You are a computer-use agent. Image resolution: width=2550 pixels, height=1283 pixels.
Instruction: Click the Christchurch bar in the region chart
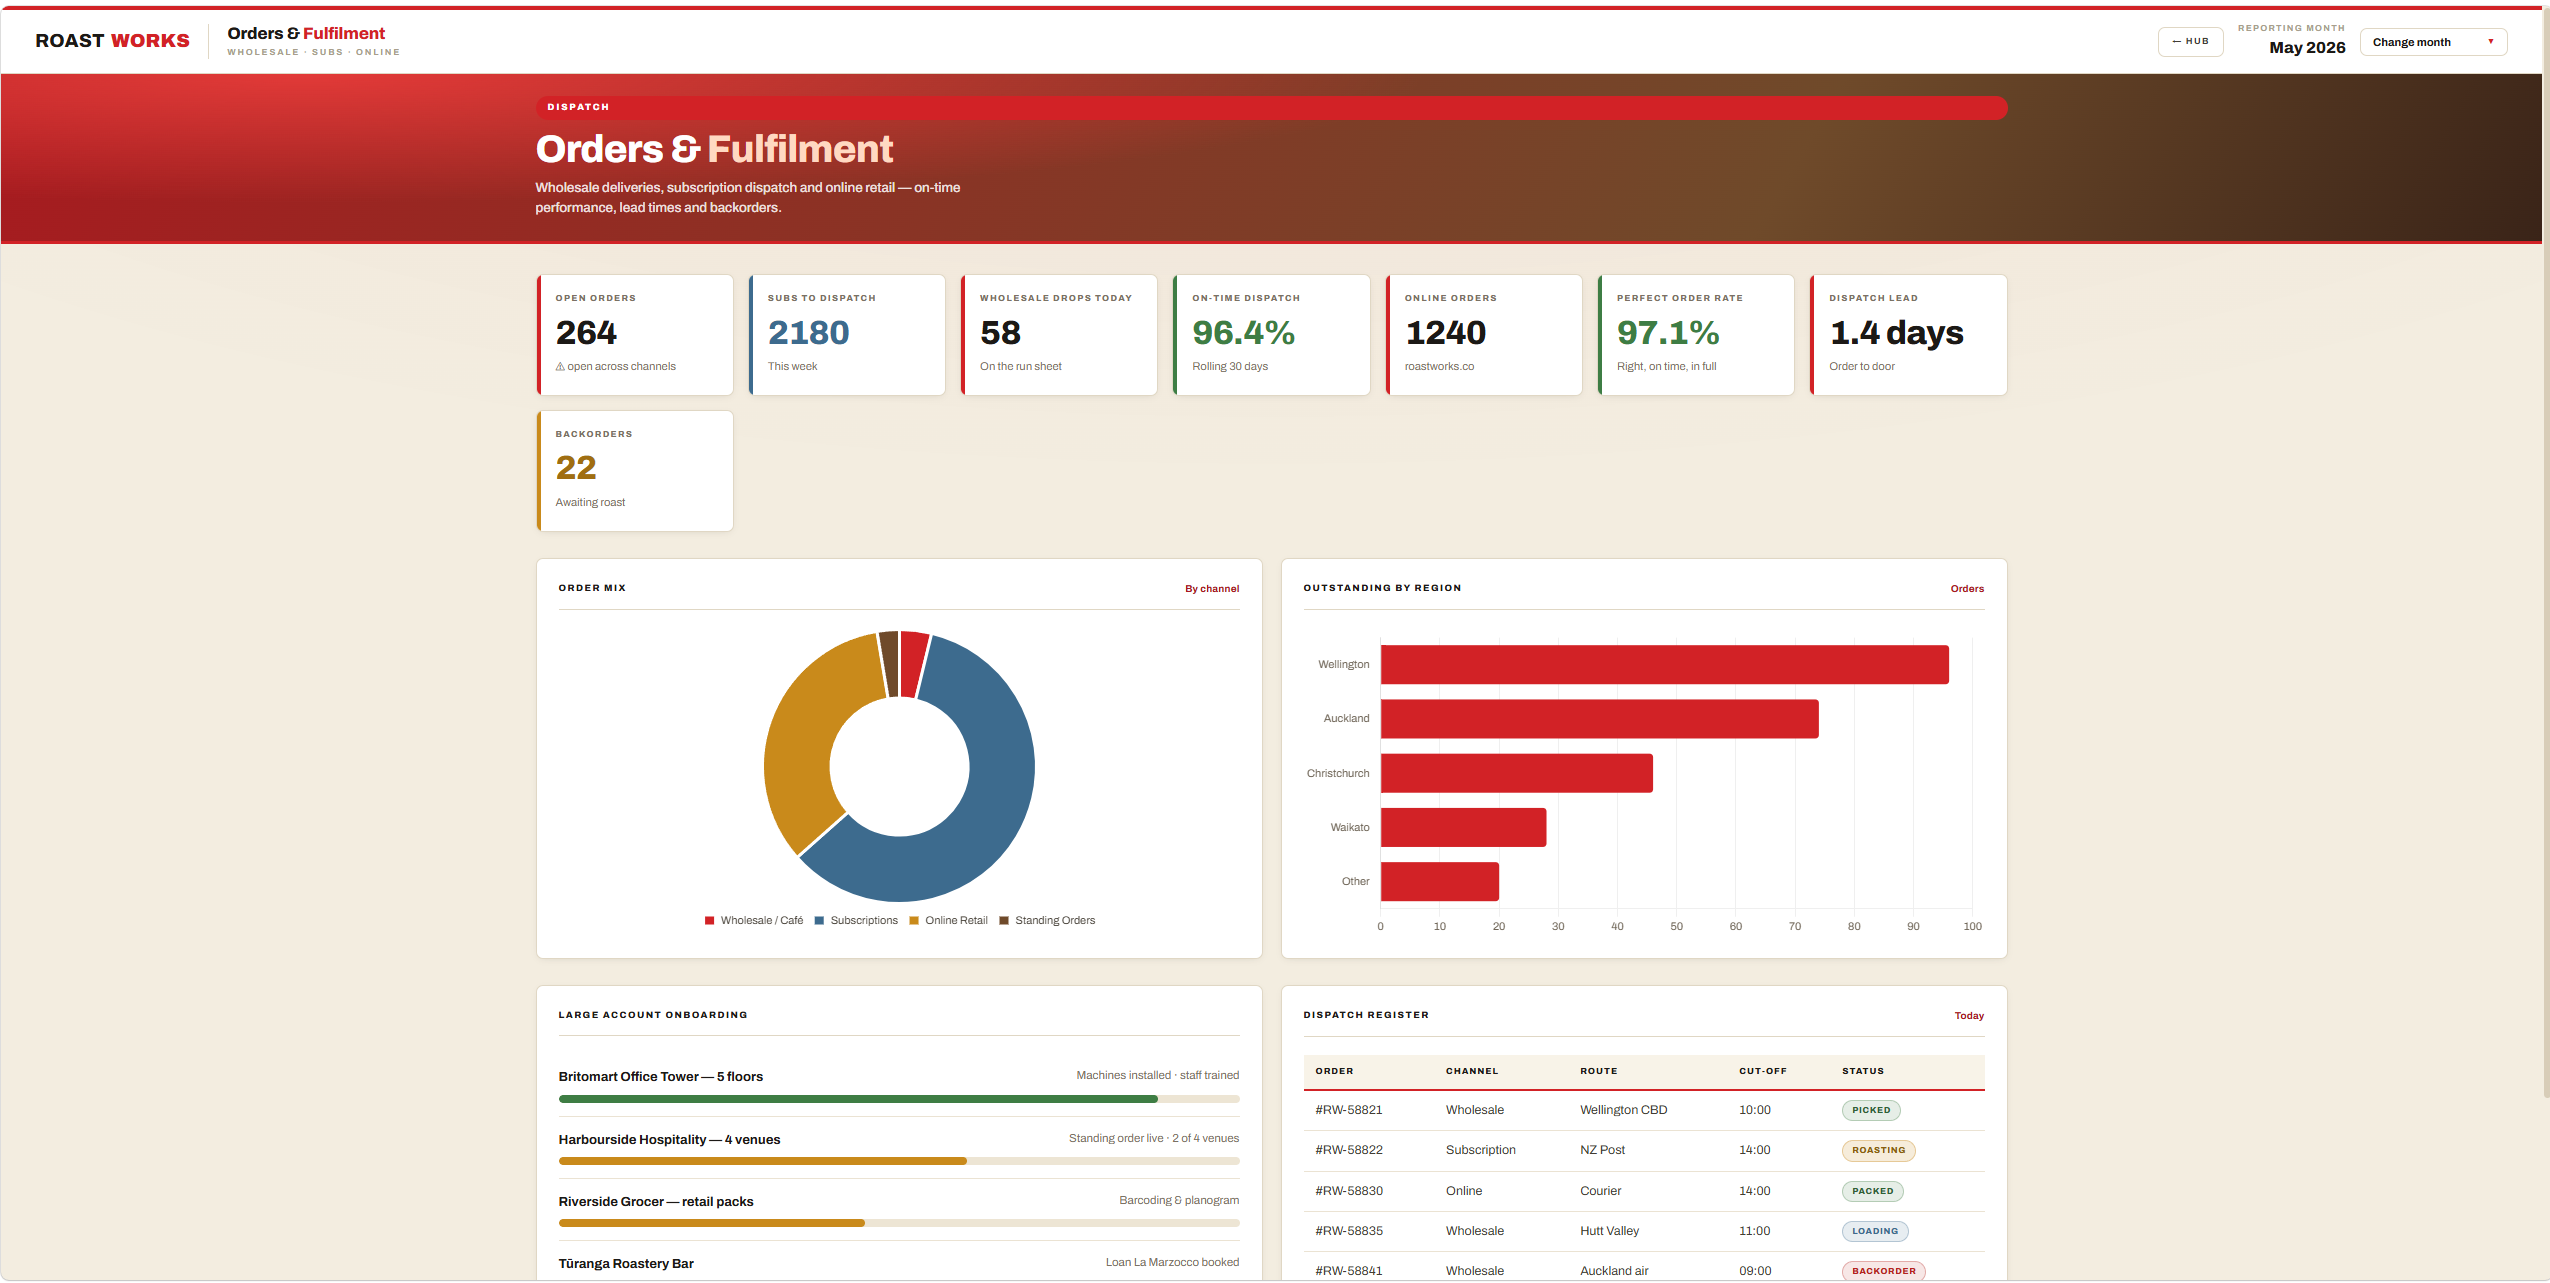[x=1516, y=773]
